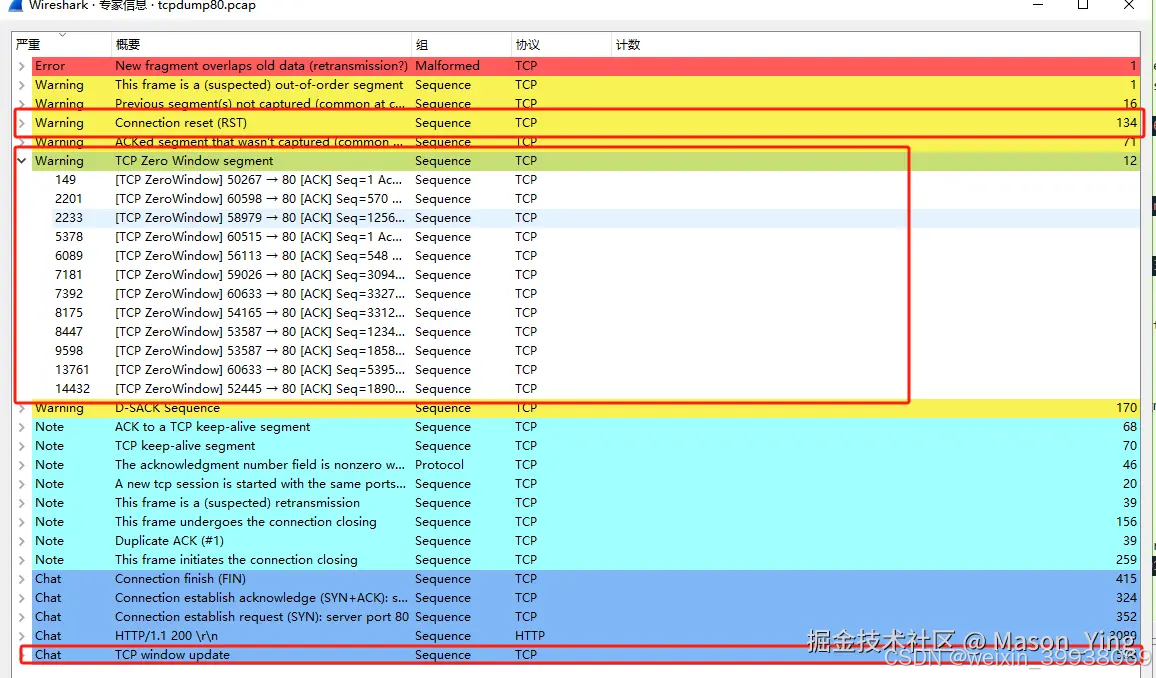Sort by the 概要 summary column header
1156x678 pixels.
[x=260, y=45]
